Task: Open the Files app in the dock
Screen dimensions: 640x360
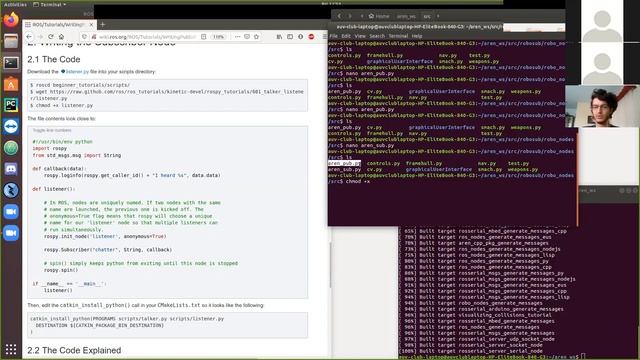Action: coord(11,41)
